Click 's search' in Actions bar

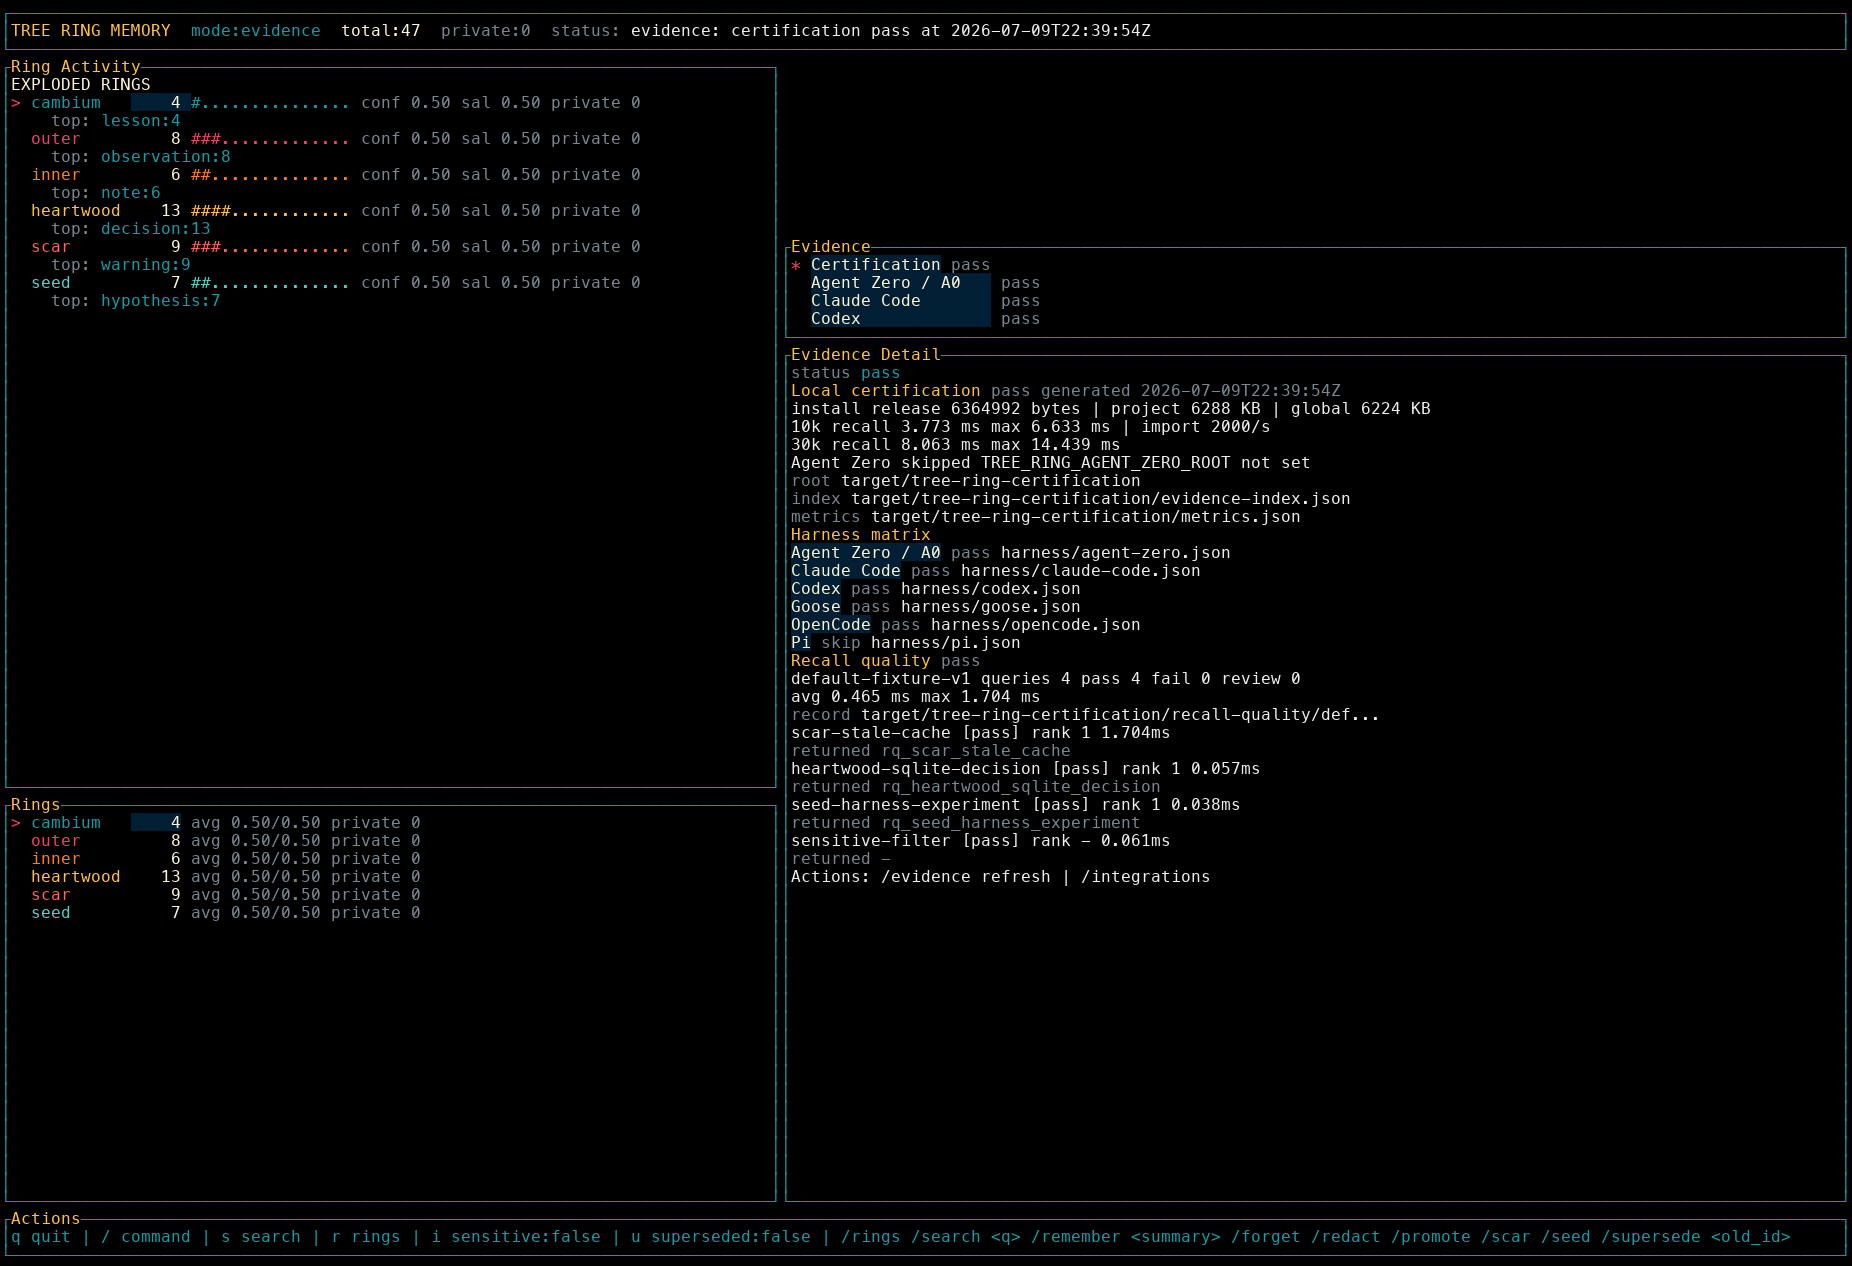[x=261, y=1237]
